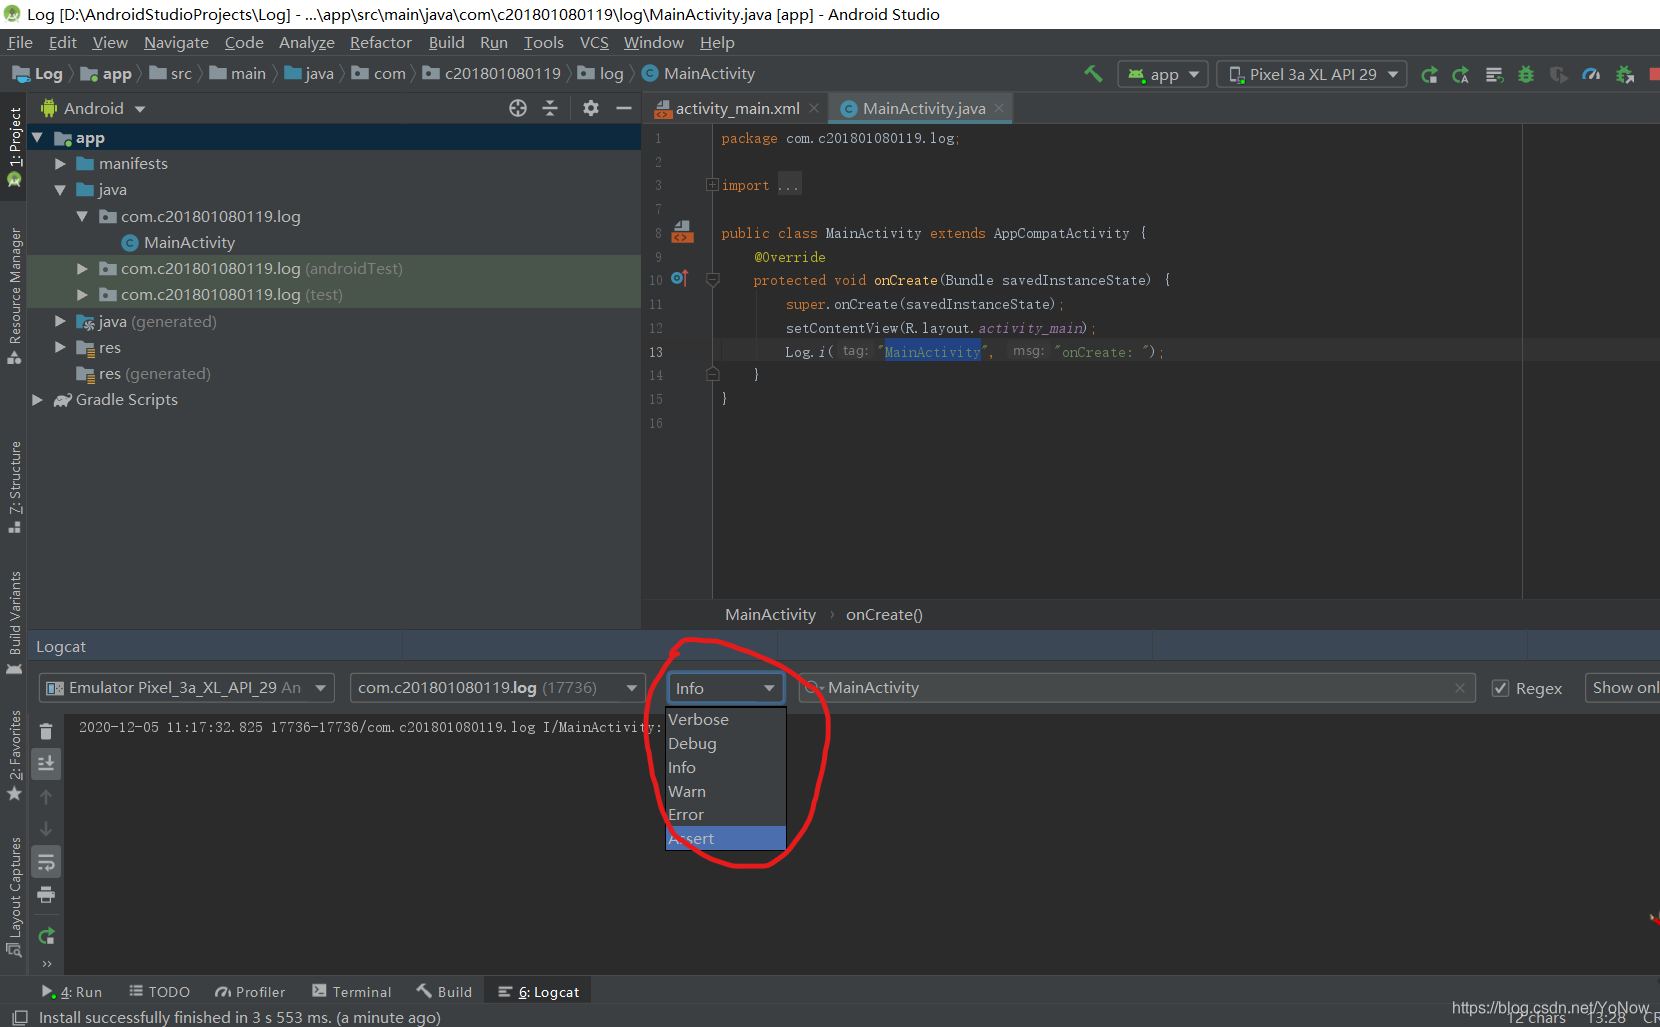
Task: Toggle the Build Variants side panel
Action: click(14, 622)
